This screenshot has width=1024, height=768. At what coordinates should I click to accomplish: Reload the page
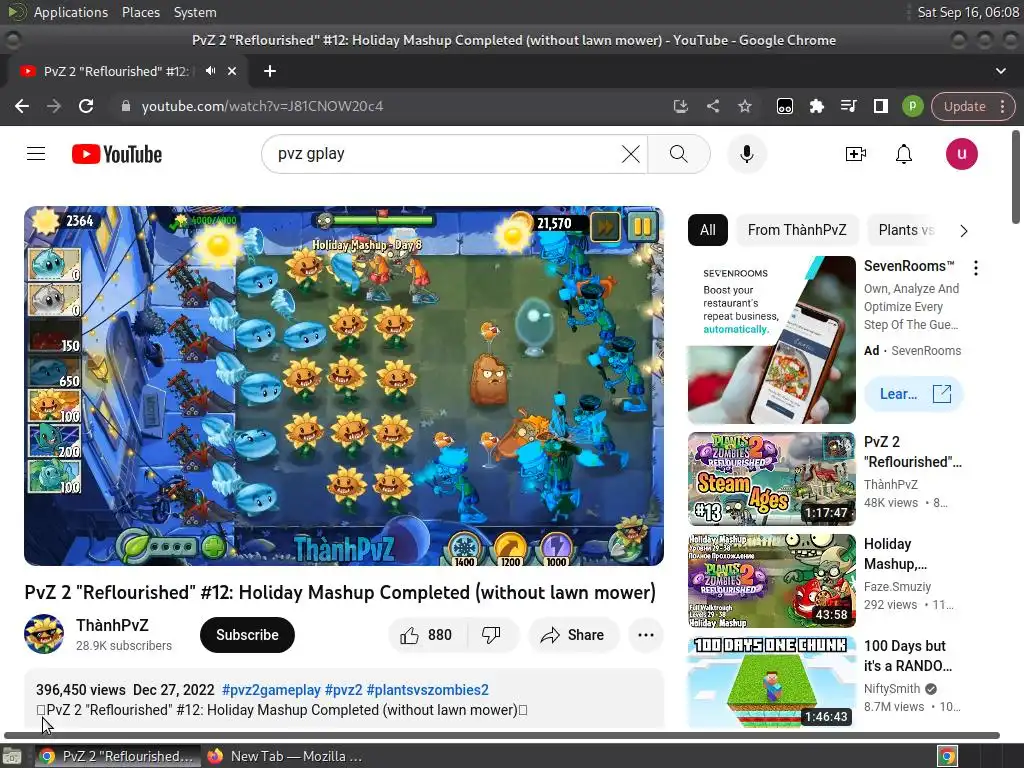86,106
